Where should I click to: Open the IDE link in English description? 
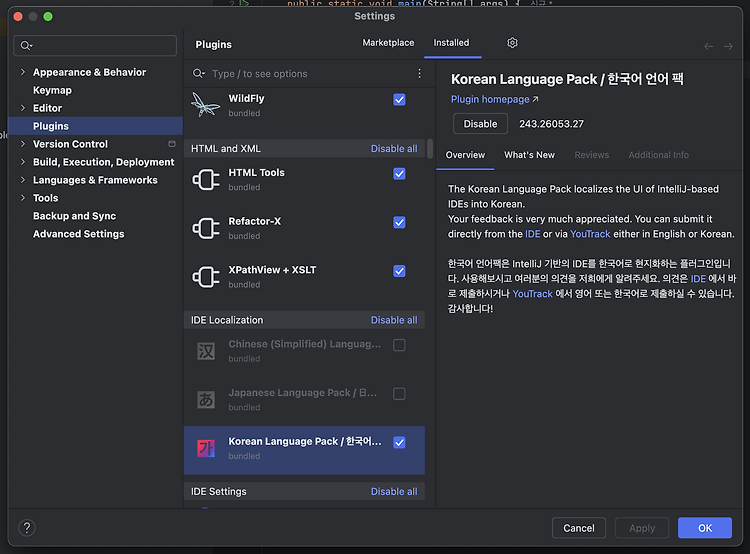tap(532, 234)
